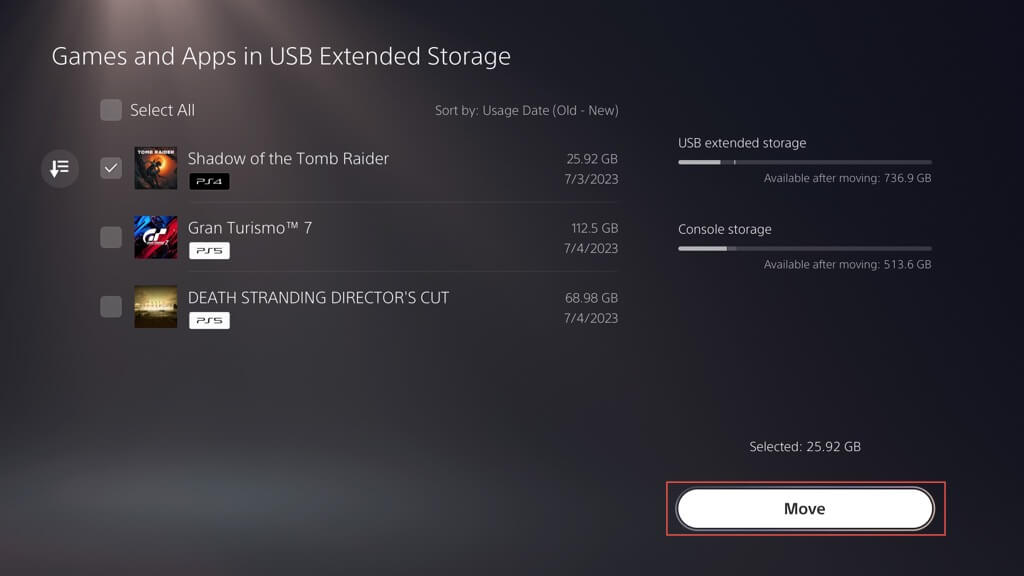Click Death Stranding Director's Cut thumbnail

click(x=156, y=307)
